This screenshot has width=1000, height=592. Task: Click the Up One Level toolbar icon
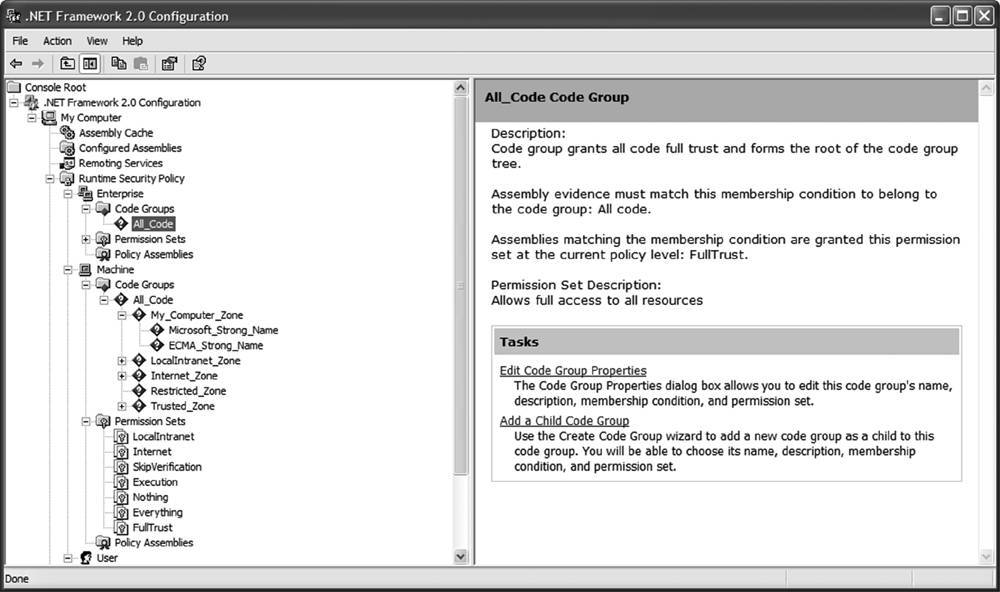(x=68, y=64)
